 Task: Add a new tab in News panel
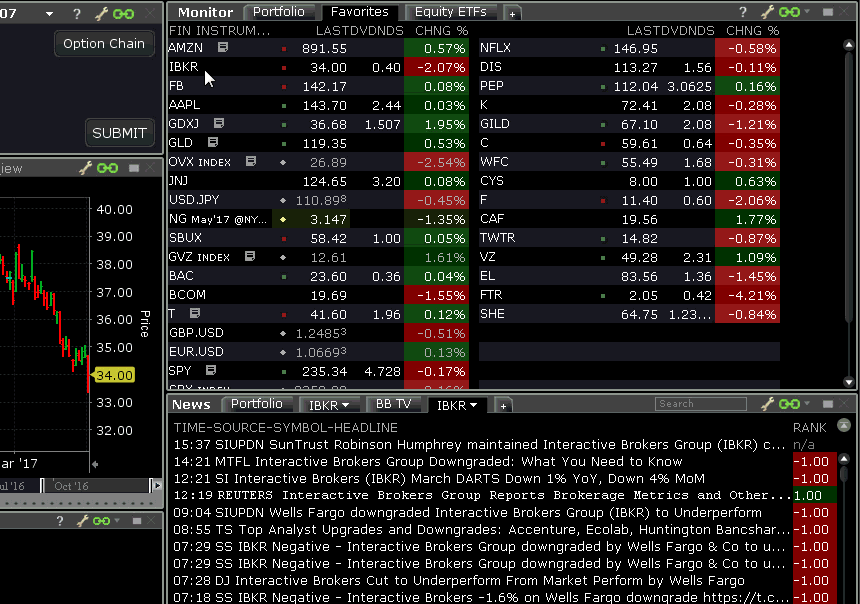tap(503, 406)
